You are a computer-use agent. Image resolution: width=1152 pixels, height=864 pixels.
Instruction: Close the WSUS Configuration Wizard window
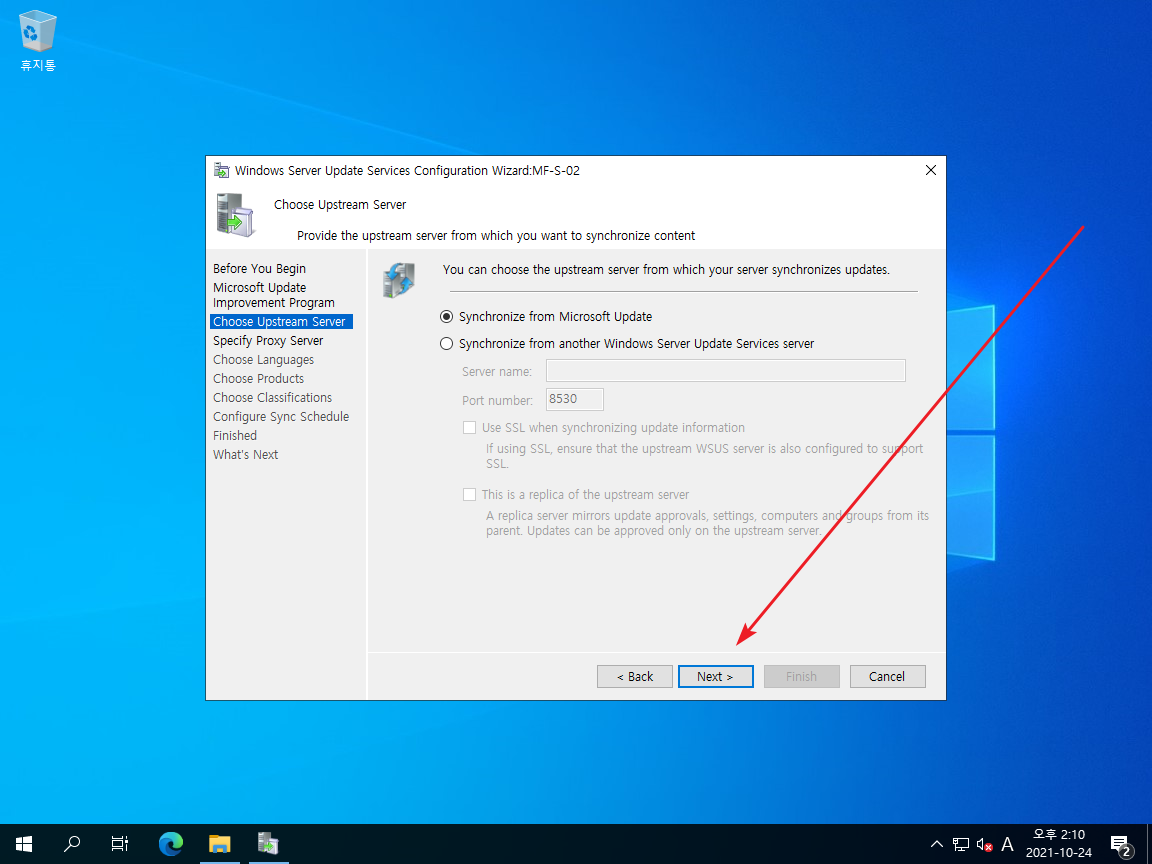931,170
